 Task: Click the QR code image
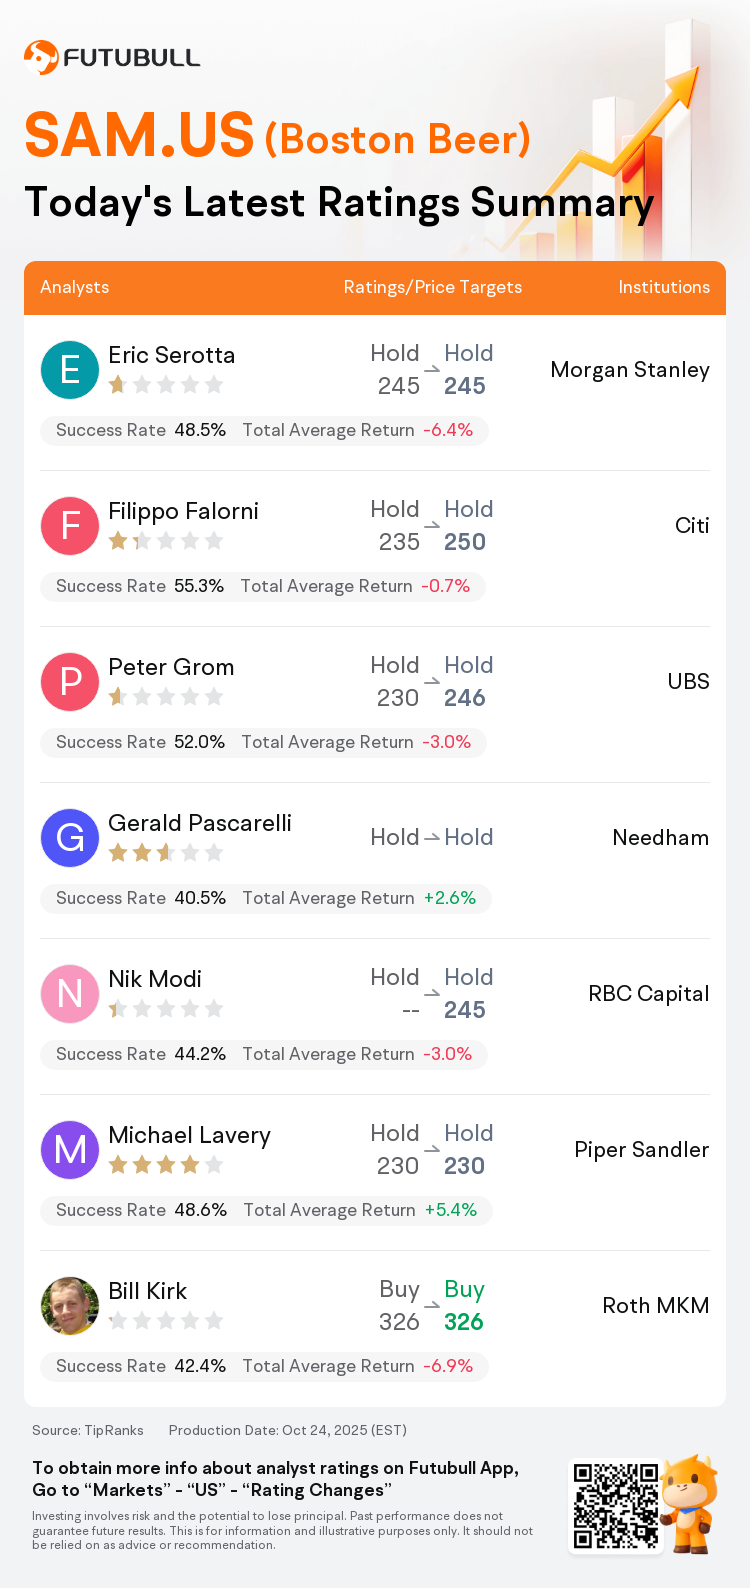(x=615, y=1506)
